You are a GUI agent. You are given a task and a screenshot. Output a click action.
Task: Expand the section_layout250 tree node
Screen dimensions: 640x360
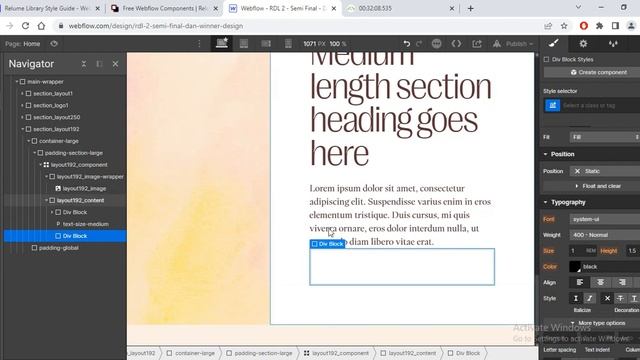22,117
